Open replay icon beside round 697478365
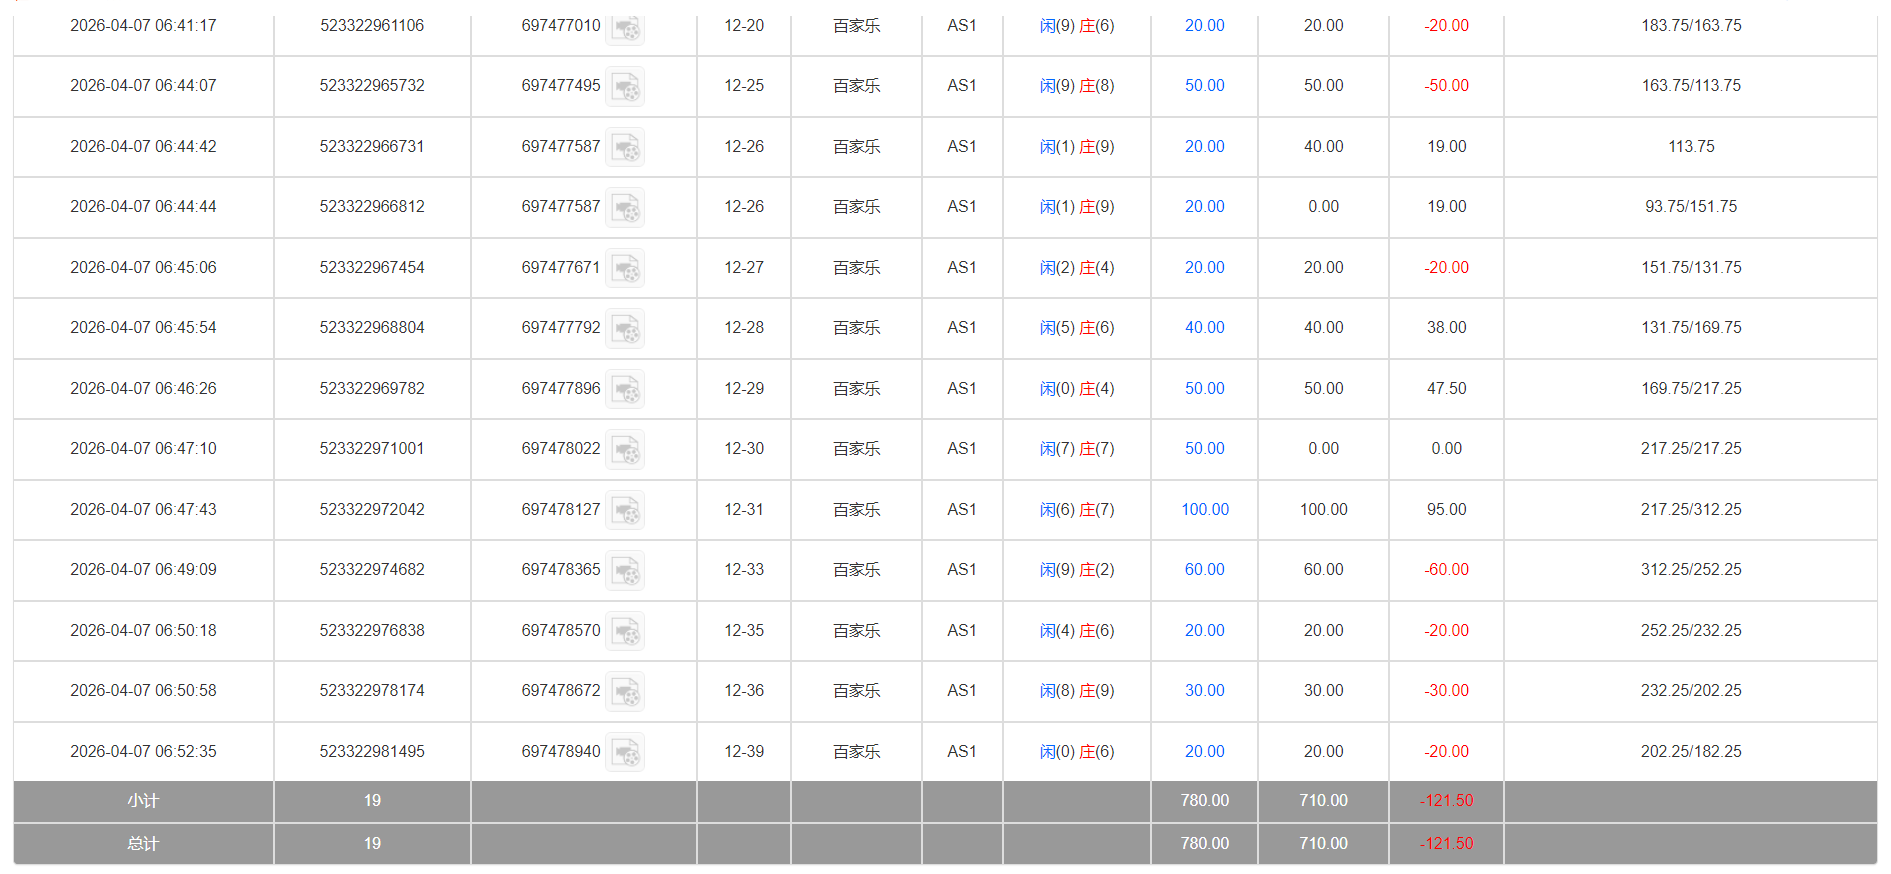The height and width of the screenshot is (874, 1891). point(626,571)
